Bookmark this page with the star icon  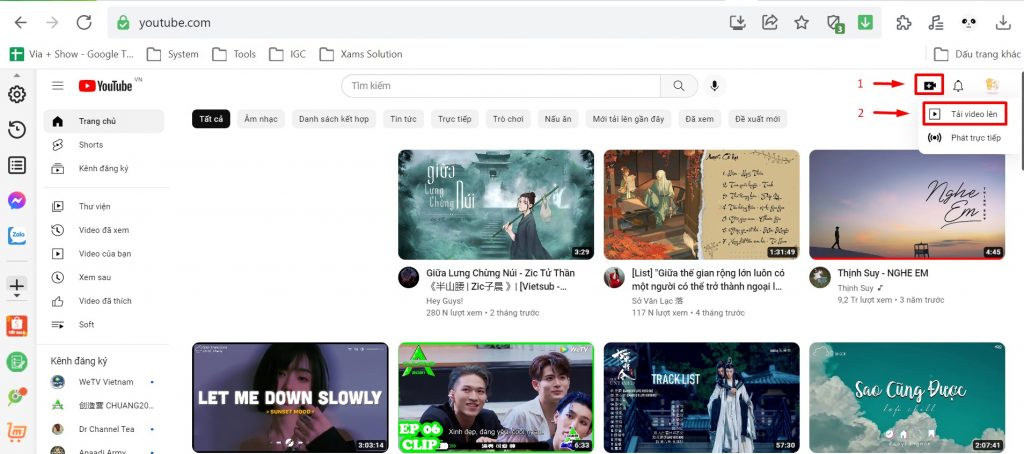[801, 23]
